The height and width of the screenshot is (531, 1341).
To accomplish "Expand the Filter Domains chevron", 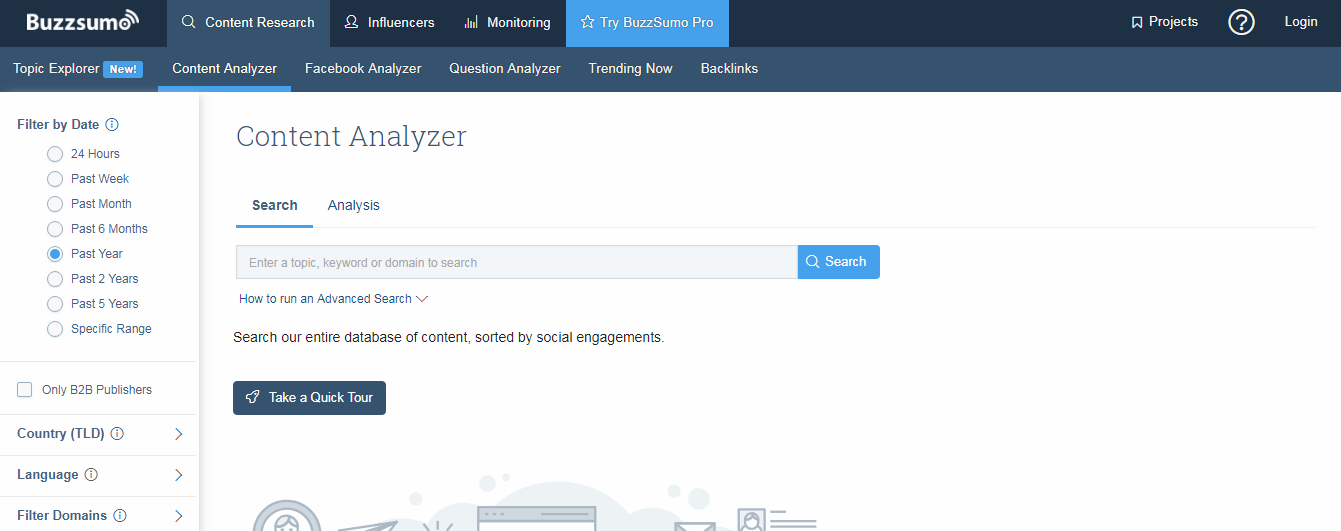I will (x=179, y=516).
